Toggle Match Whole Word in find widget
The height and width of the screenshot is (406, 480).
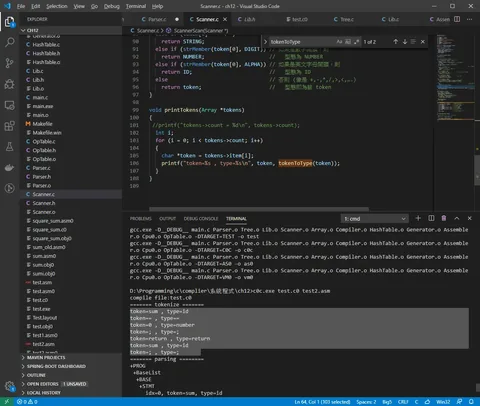tap(348, 42)
